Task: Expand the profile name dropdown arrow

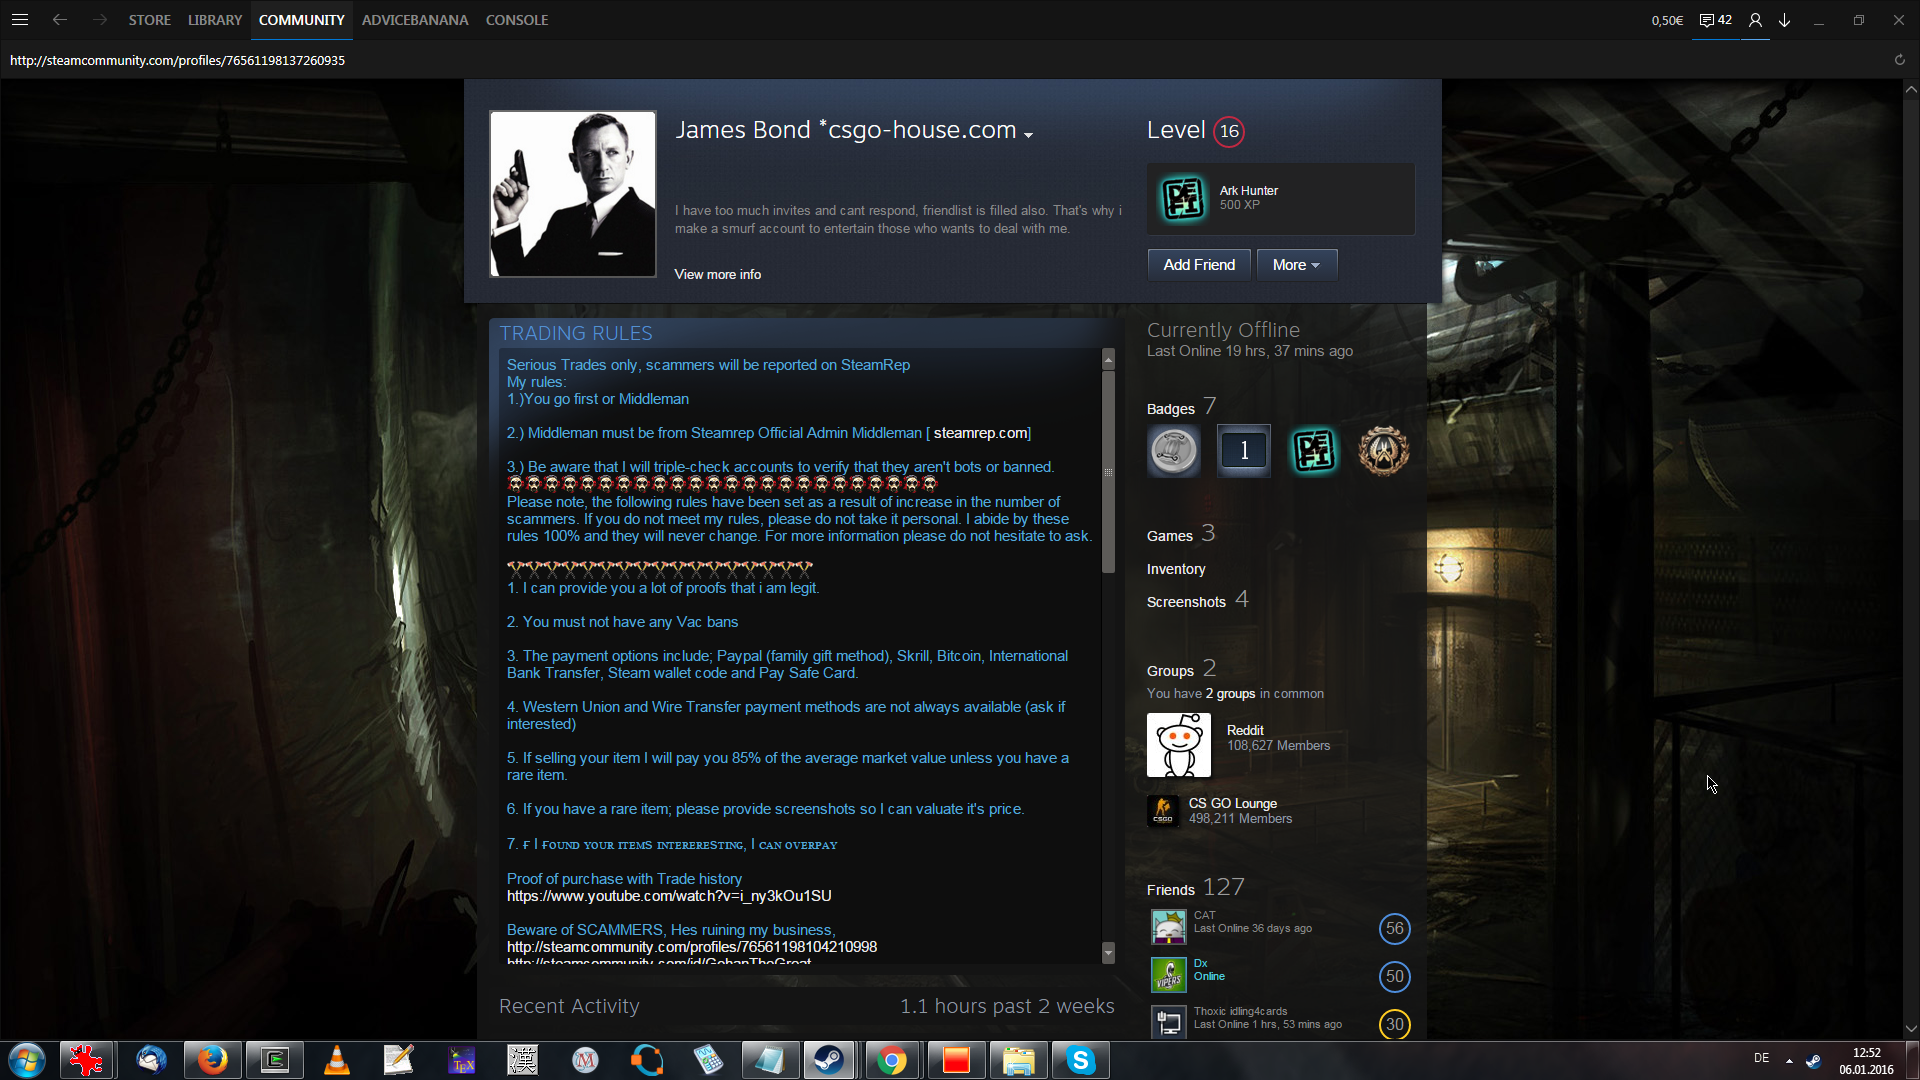Action: coord(1028,135)
